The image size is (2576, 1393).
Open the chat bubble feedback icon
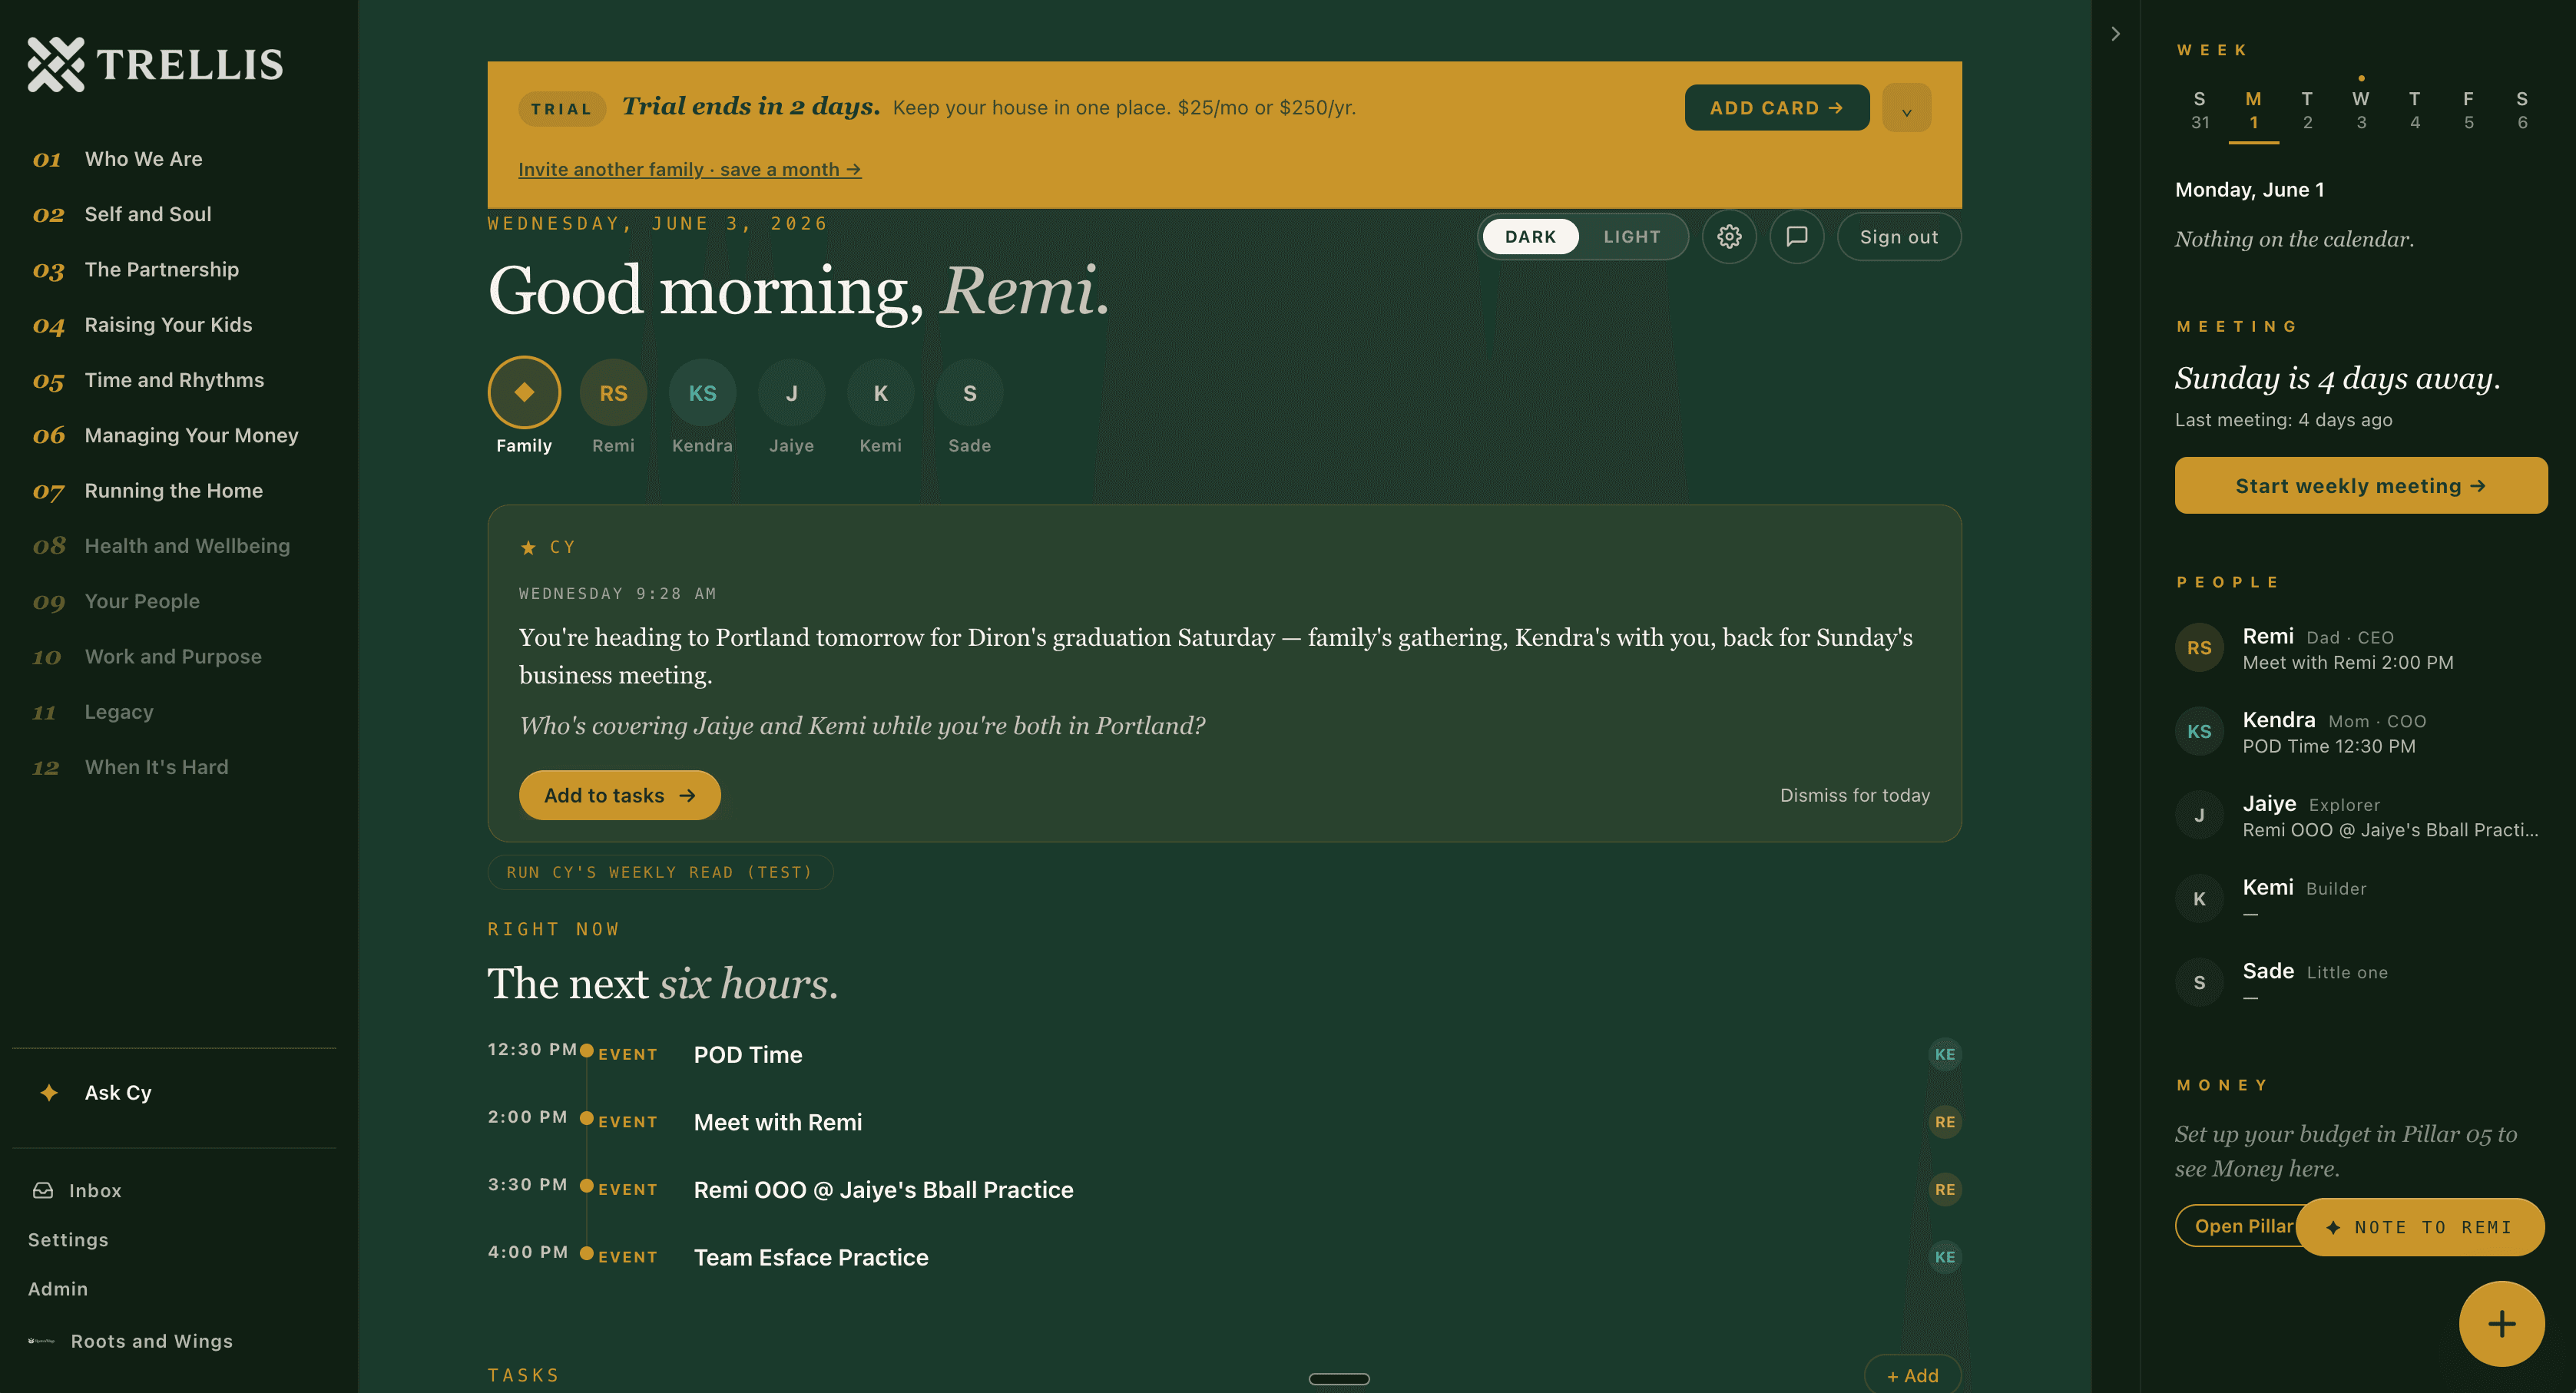pyautogui.click(x=1796, y=237)
